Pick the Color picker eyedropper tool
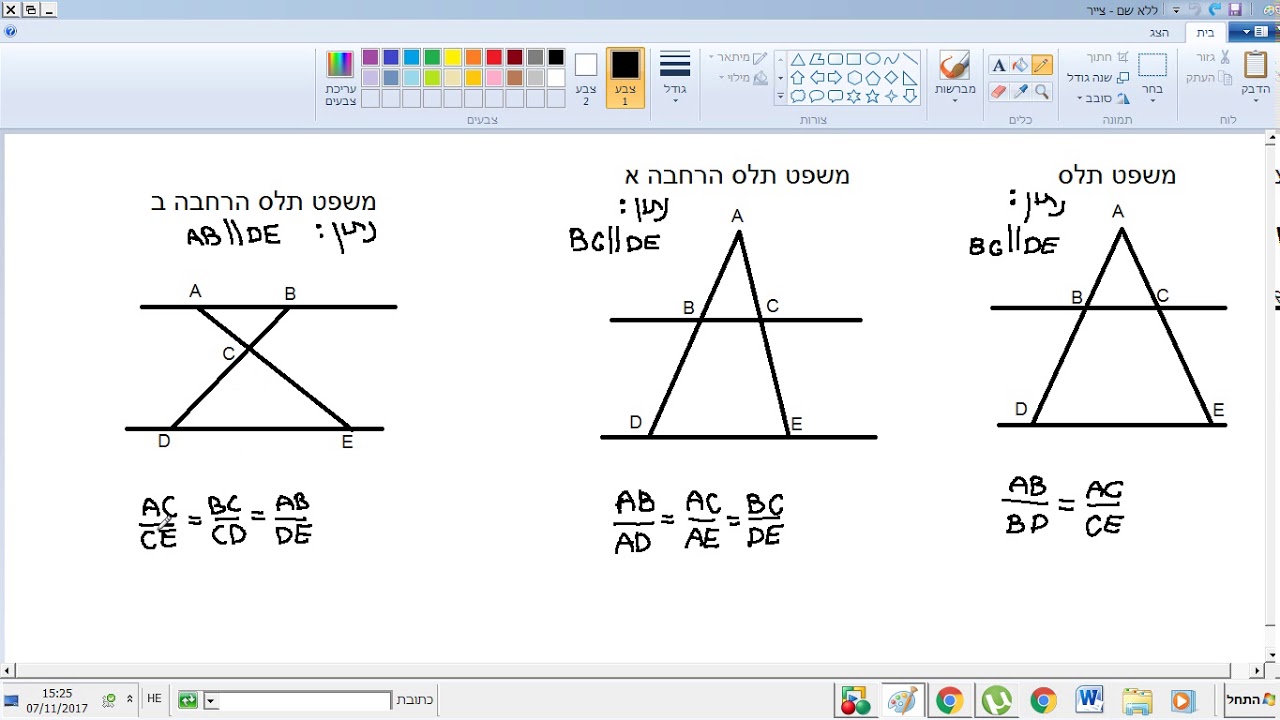This screenshot has height=720, width=1280. point(1020,92)
